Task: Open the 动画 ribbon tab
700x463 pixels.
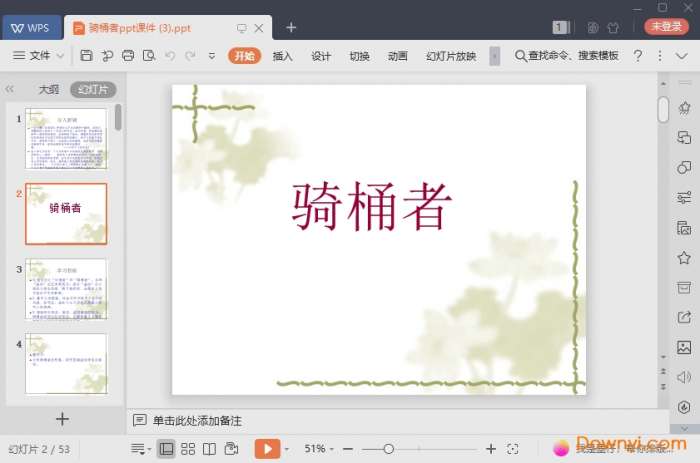Action: click(x=397, y=56)
